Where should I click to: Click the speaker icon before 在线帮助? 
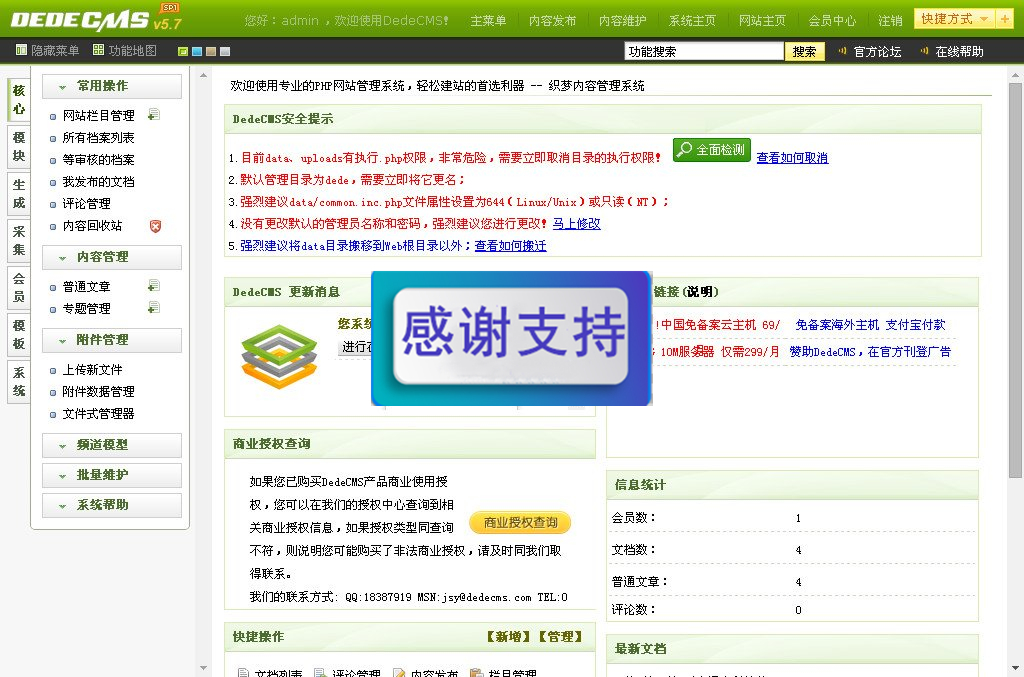click(924, 50)
